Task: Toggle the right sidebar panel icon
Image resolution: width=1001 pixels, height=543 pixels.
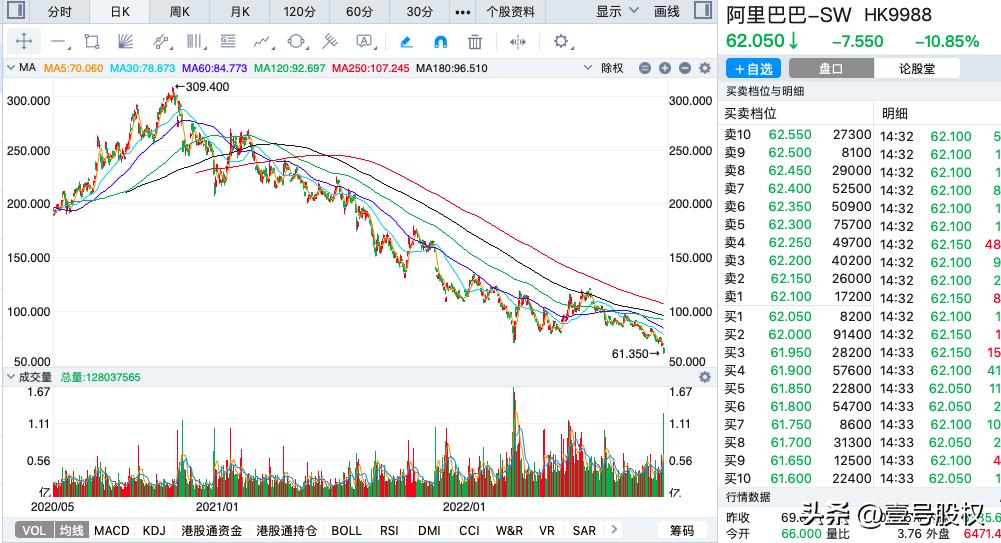Action: tap(703, 10)
